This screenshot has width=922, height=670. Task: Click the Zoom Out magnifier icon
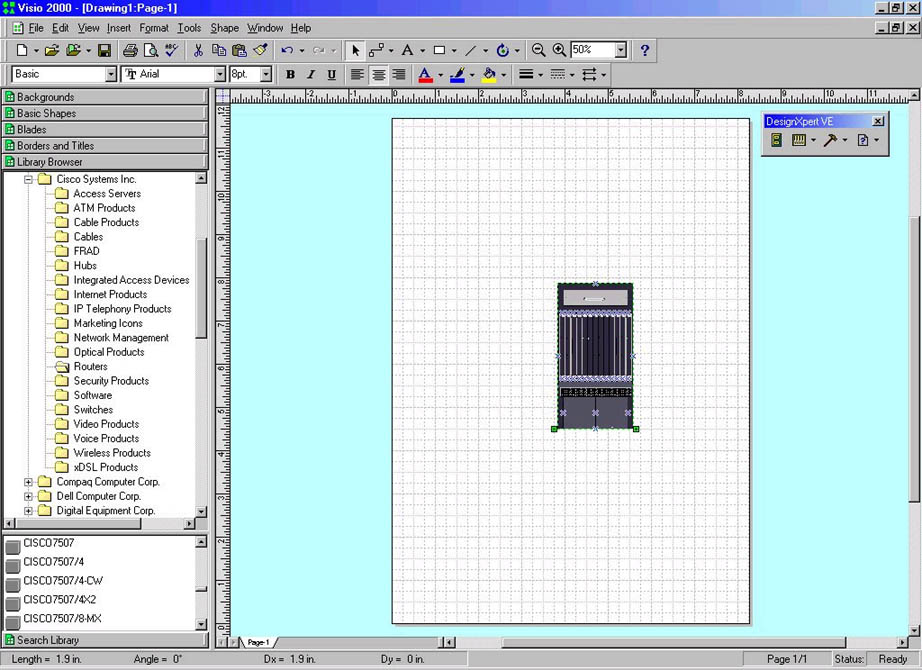pos(539,50)
